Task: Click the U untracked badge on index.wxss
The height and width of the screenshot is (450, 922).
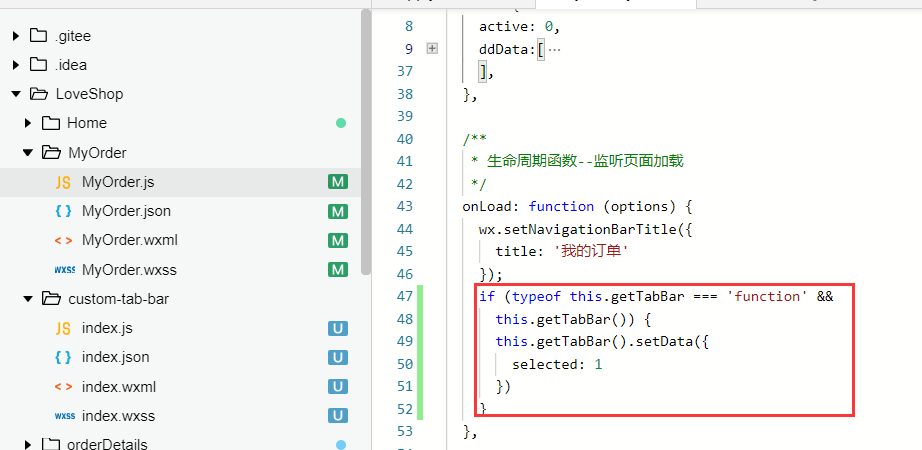Action: tap(338, 416)
